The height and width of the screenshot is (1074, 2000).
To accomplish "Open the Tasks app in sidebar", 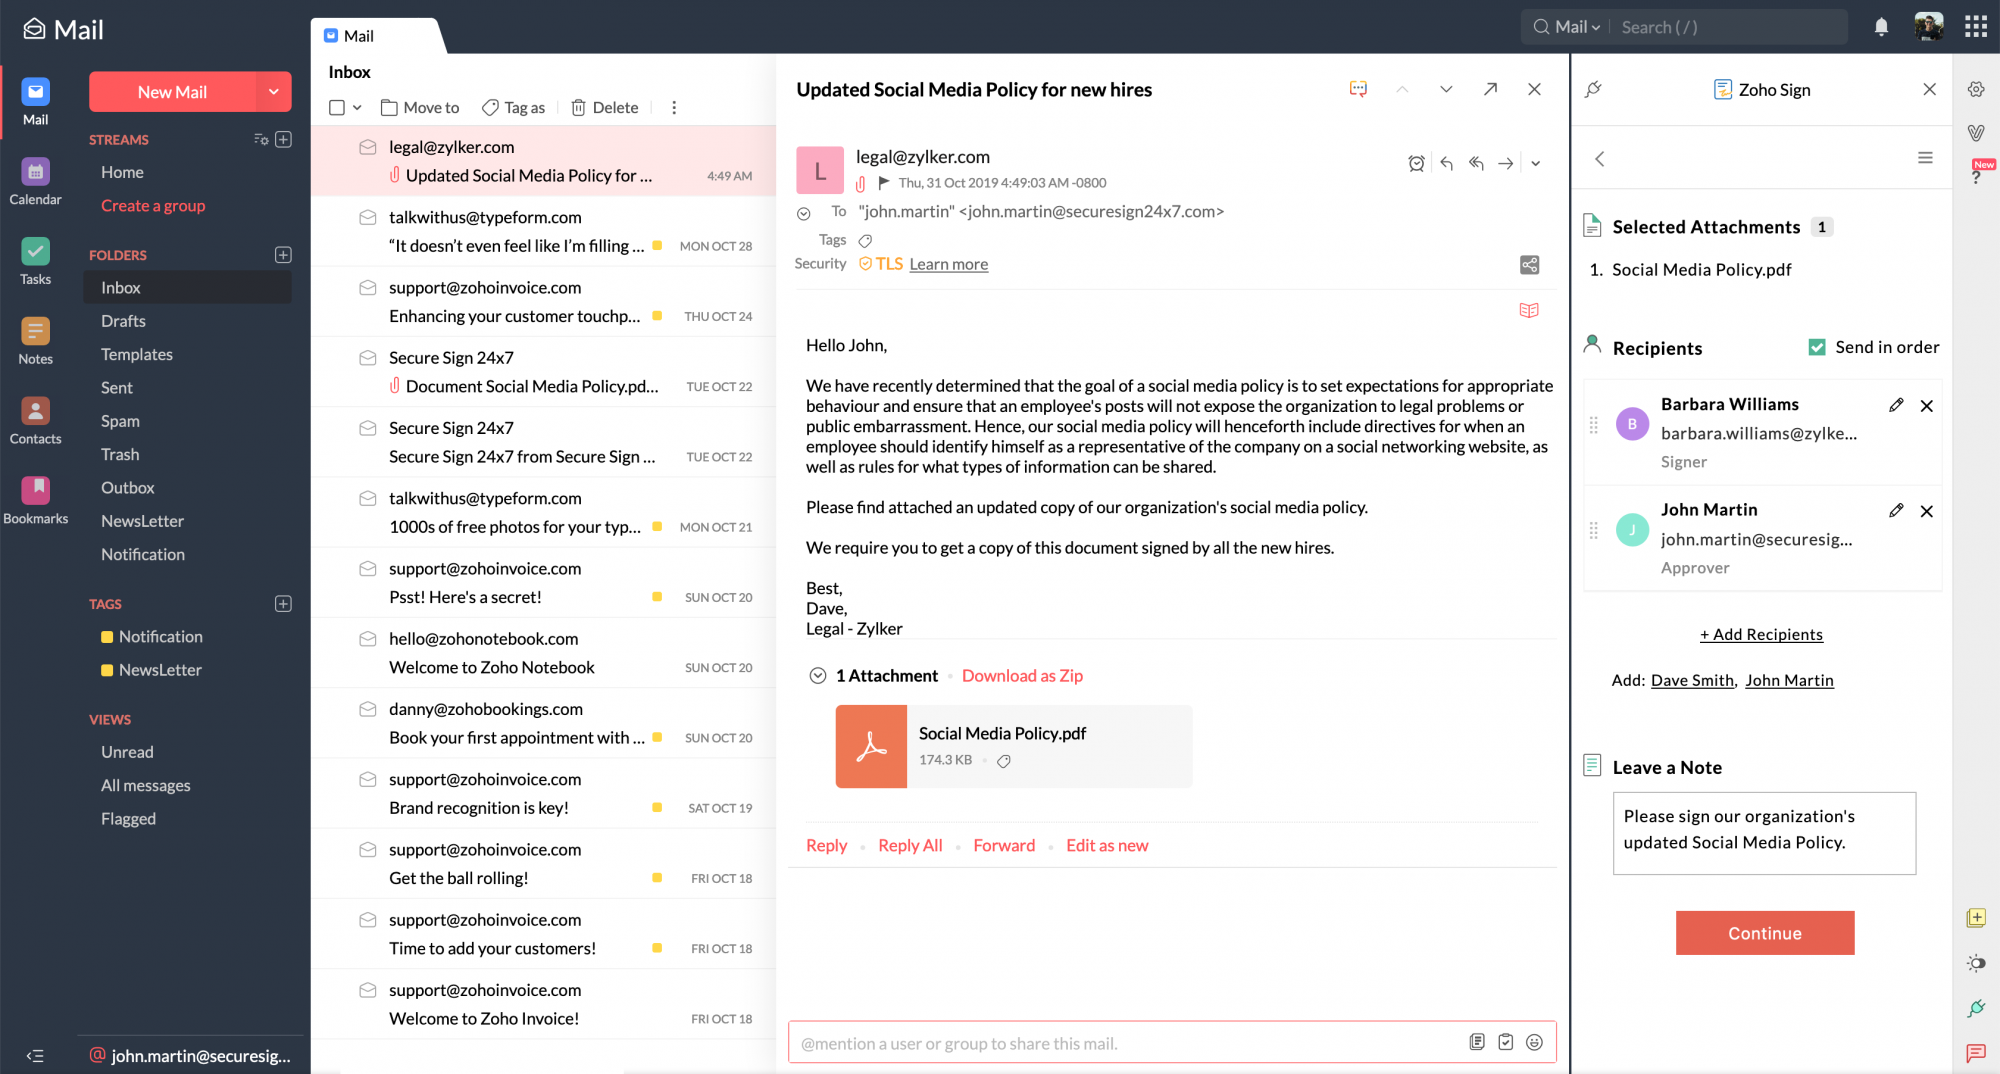I will [35, 262].
